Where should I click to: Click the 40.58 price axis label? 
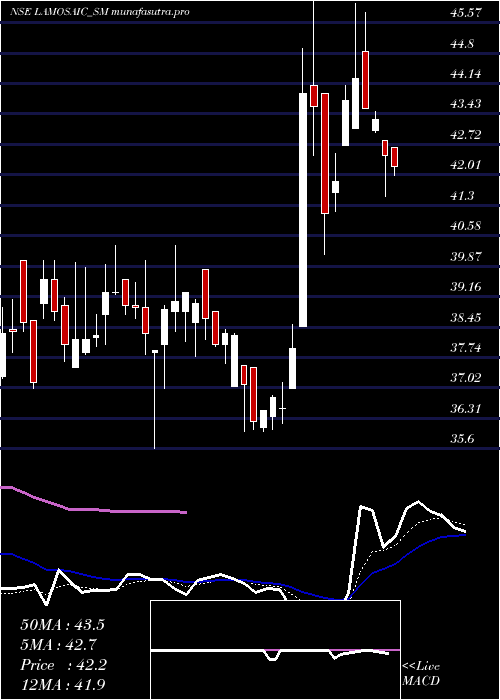point(466,226)
